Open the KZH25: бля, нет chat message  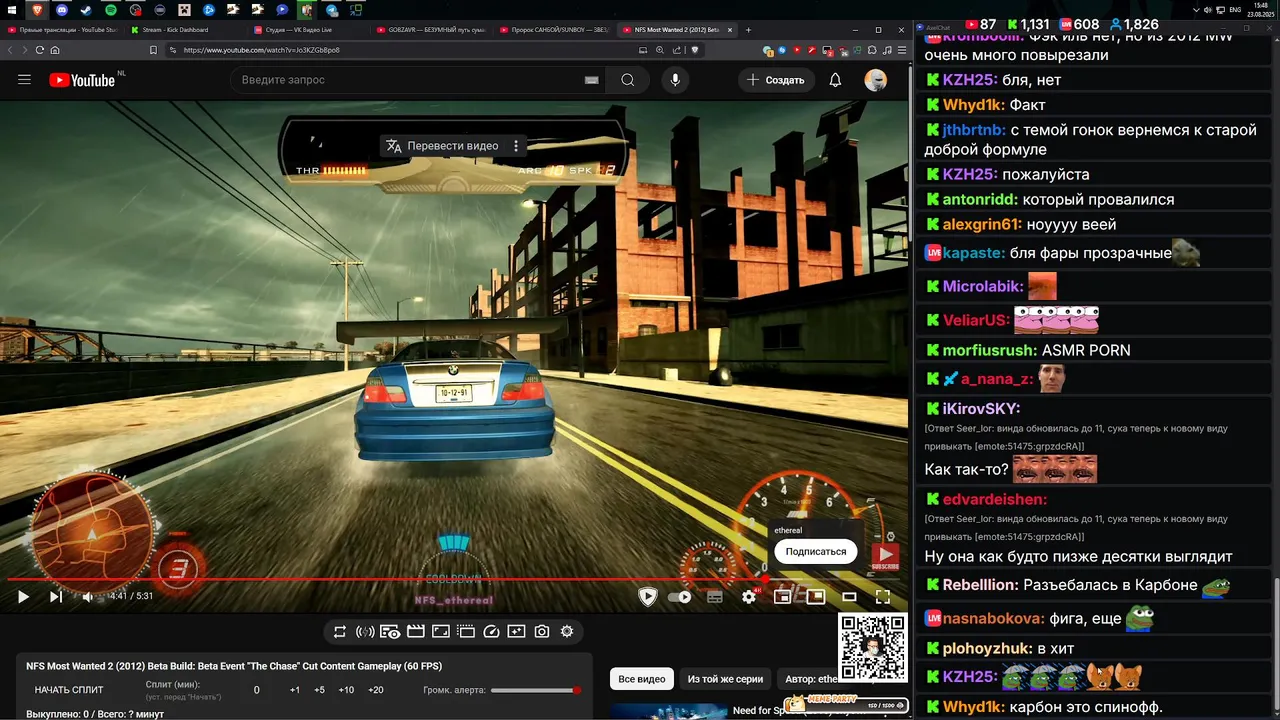coord(1095,80)
